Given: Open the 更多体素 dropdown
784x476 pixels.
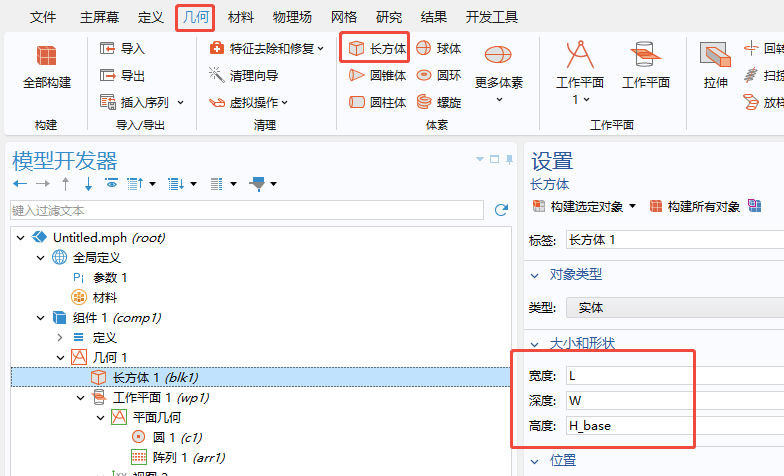Looking at the screenshot, I should 499,70.
